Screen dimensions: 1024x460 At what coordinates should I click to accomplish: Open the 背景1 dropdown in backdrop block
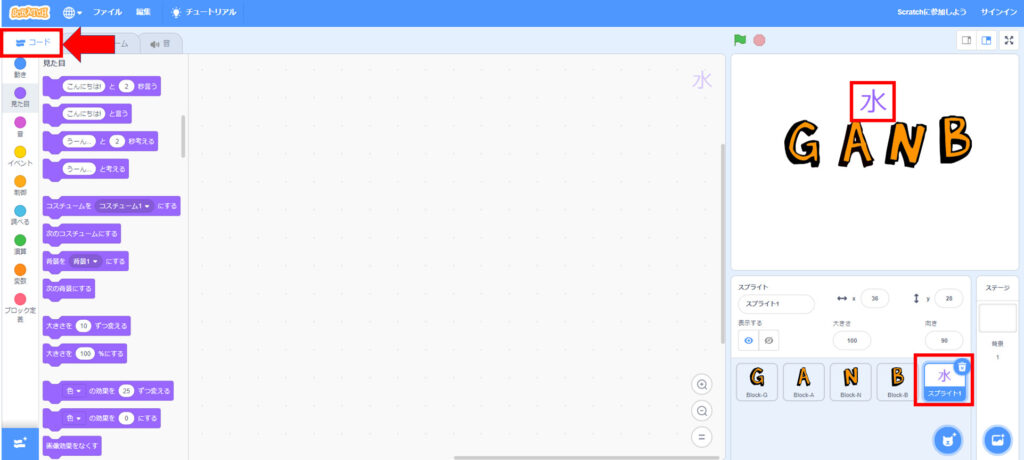click(86, 261)
